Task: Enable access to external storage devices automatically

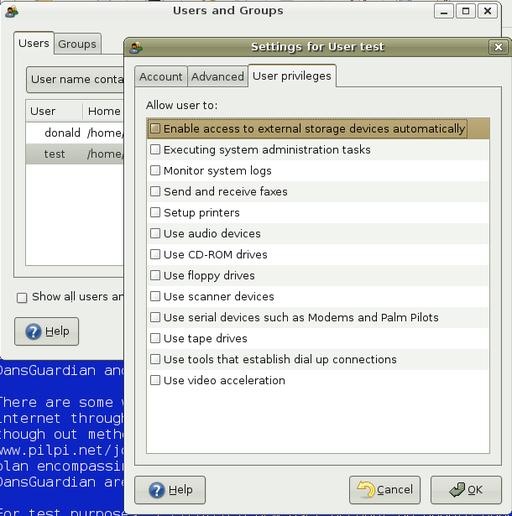Action: (x=155, y=128)
